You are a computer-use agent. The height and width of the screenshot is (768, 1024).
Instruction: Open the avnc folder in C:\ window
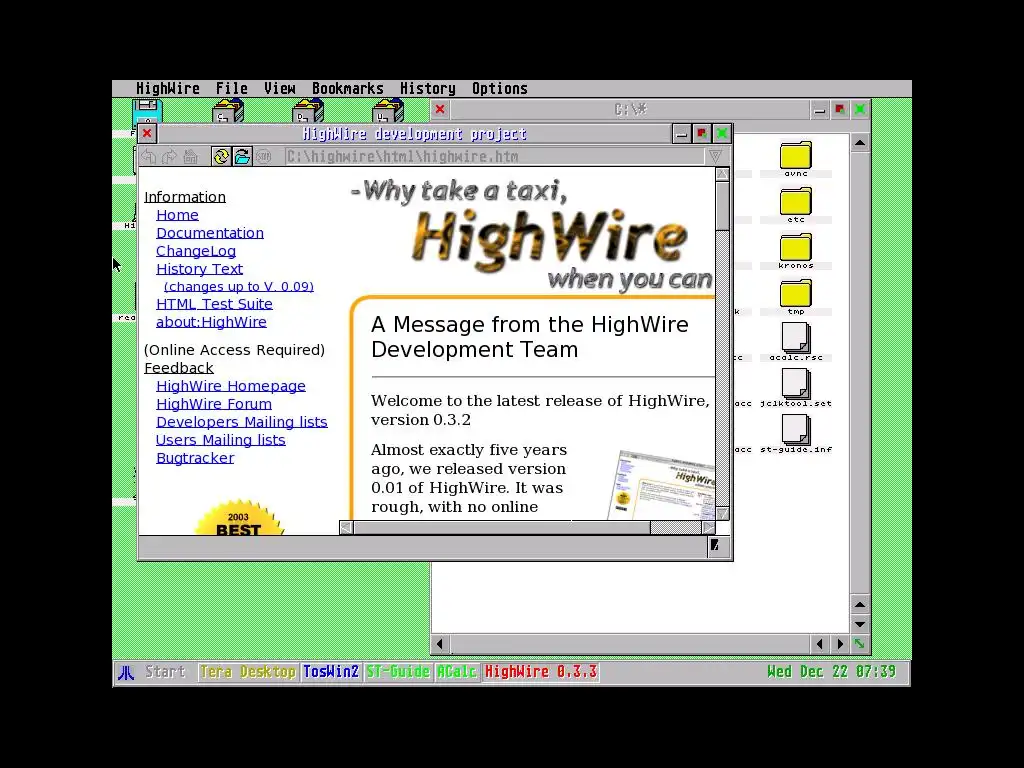coord(795,159)
